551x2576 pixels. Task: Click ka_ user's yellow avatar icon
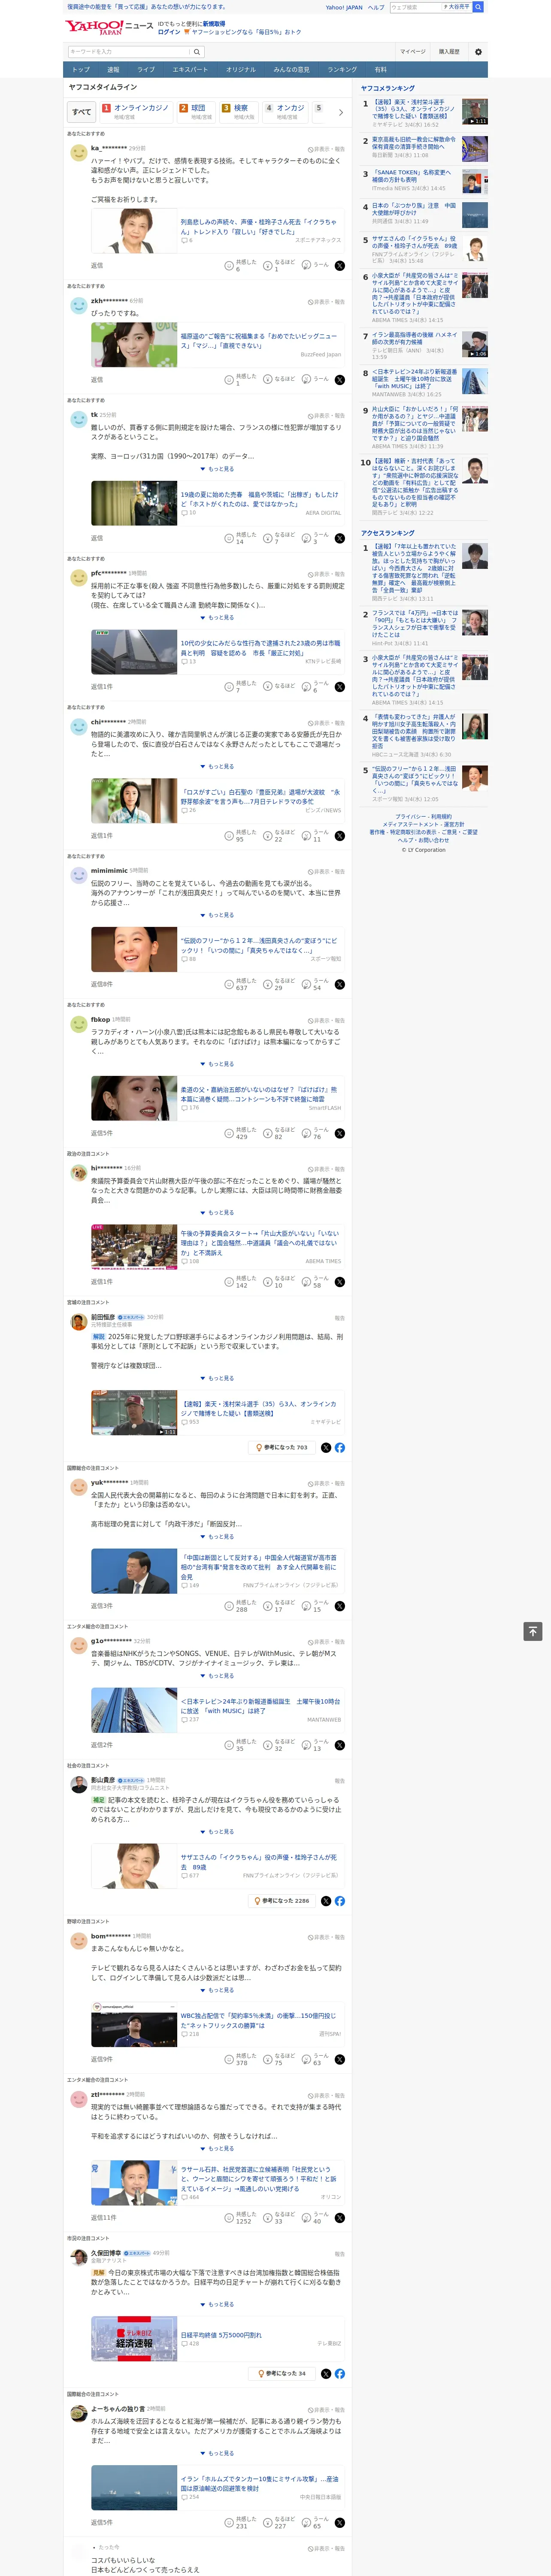pos(78,152)
